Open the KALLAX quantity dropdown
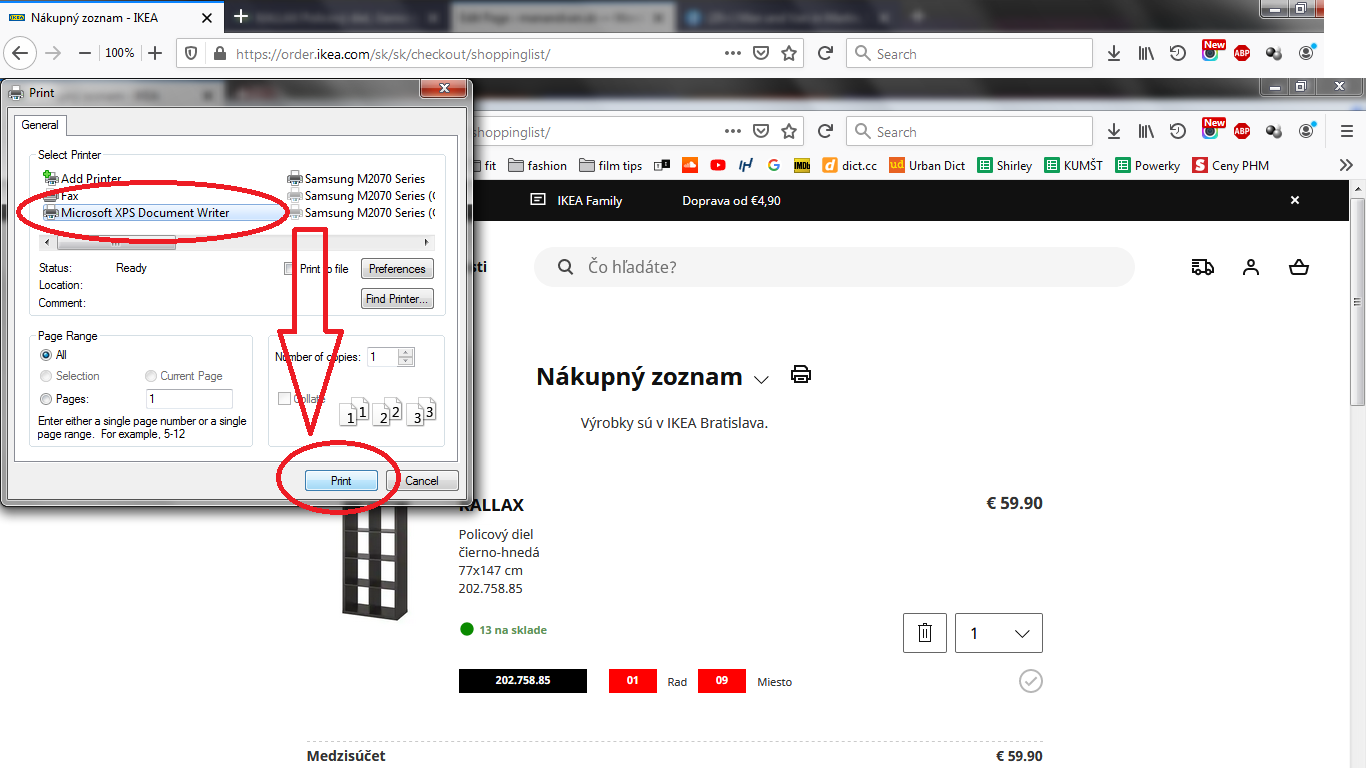This screenshot has height=768, width=1366. coord(999,633)
